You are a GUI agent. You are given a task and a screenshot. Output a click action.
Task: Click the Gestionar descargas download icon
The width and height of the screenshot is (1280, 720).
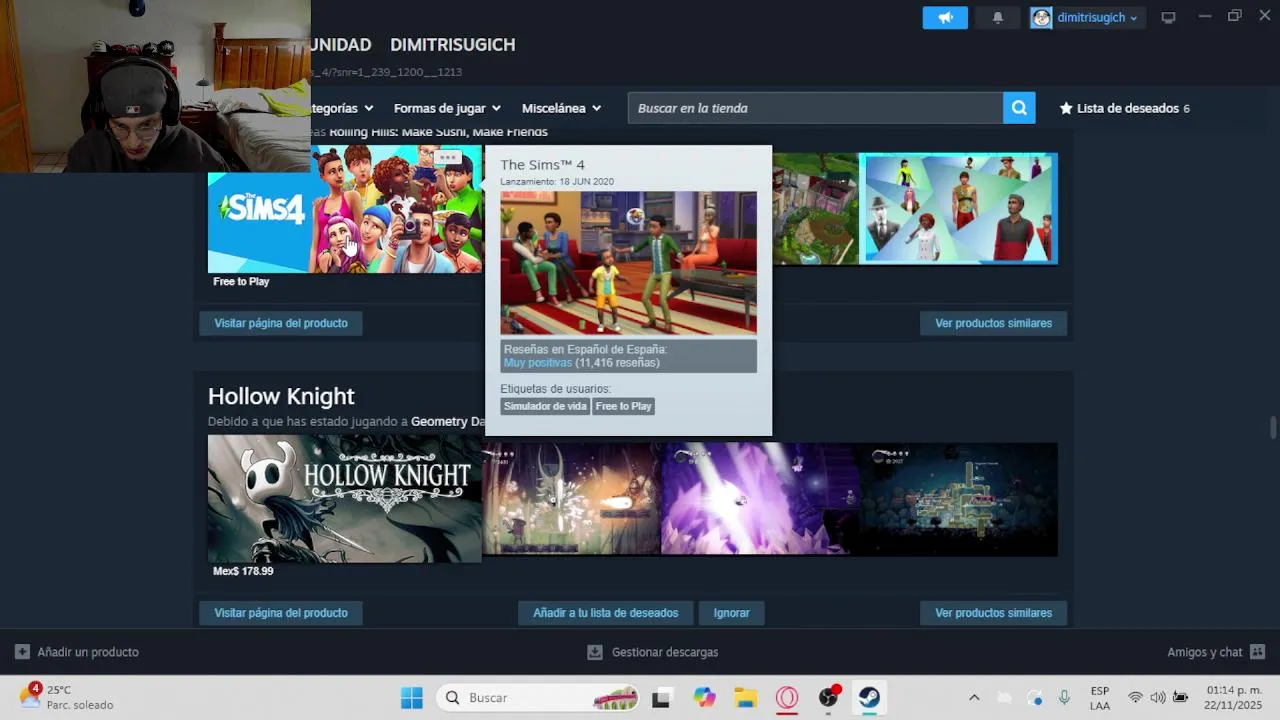click(594, 652)
